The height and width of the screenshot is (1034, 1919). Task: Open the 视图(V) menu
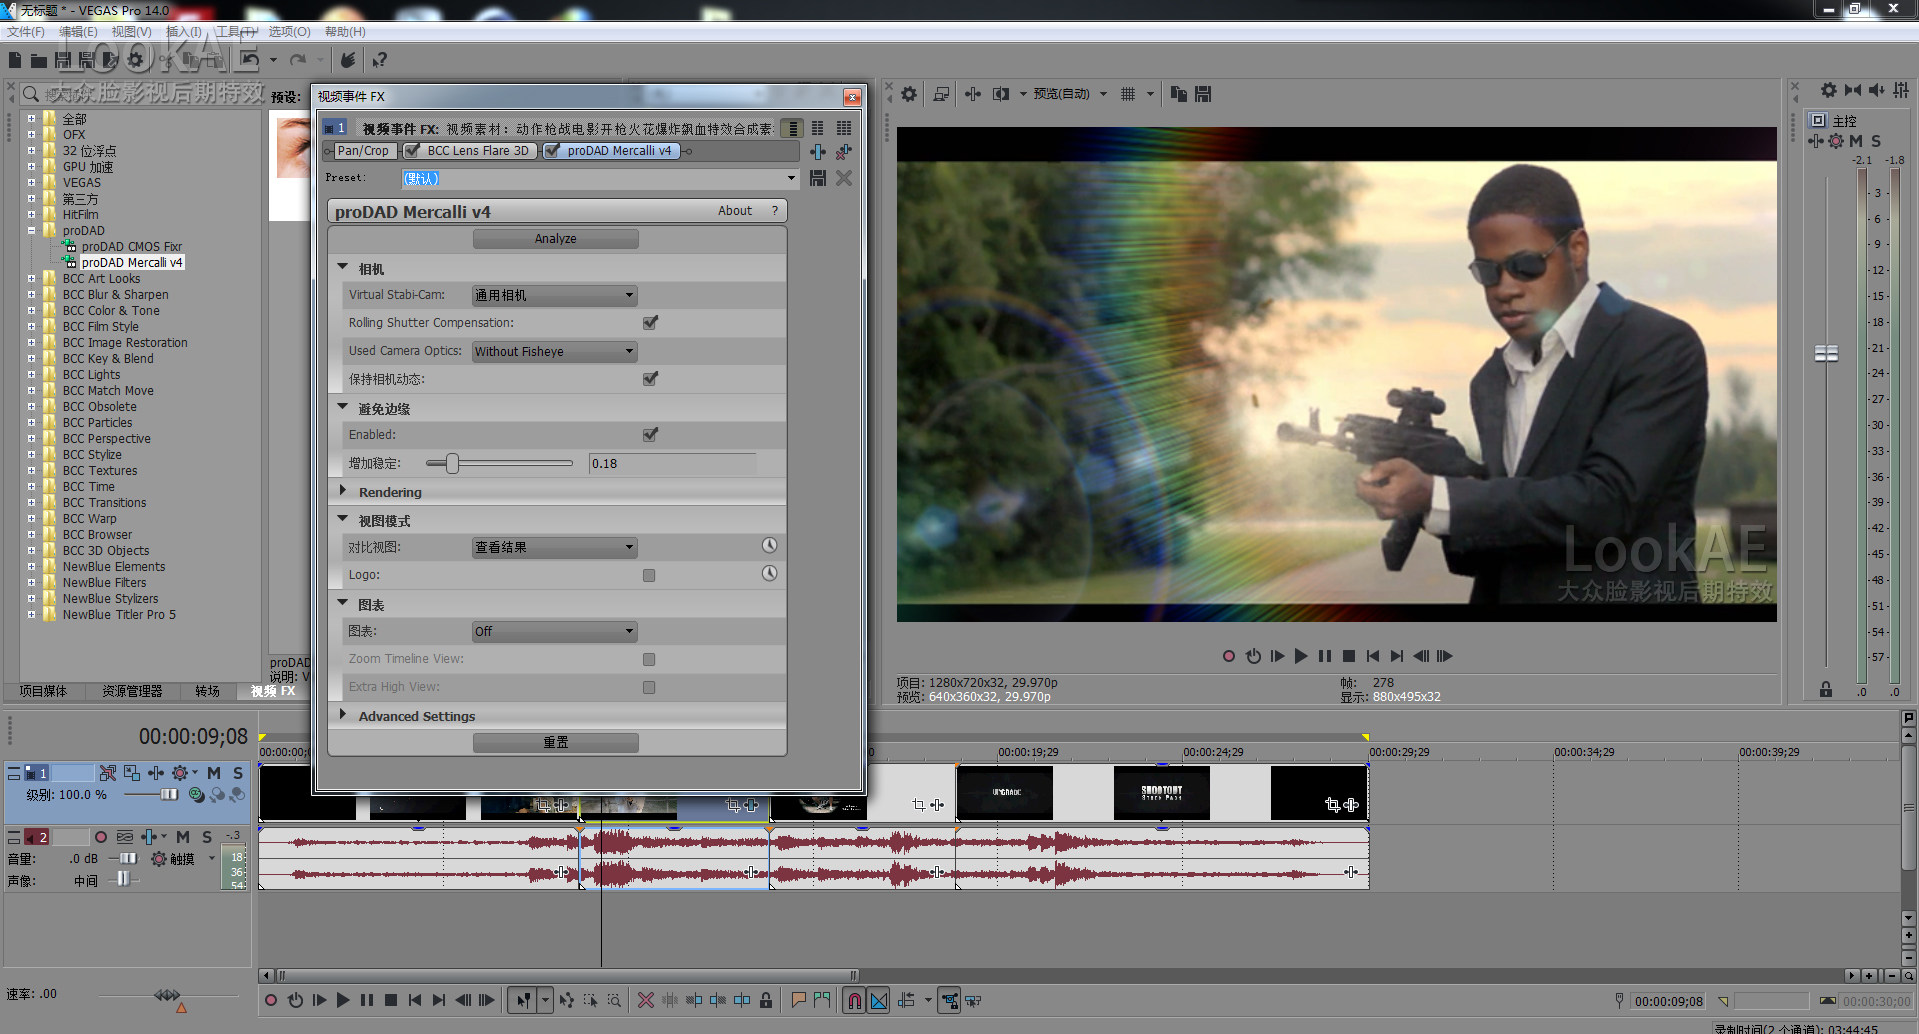[131, 32]
